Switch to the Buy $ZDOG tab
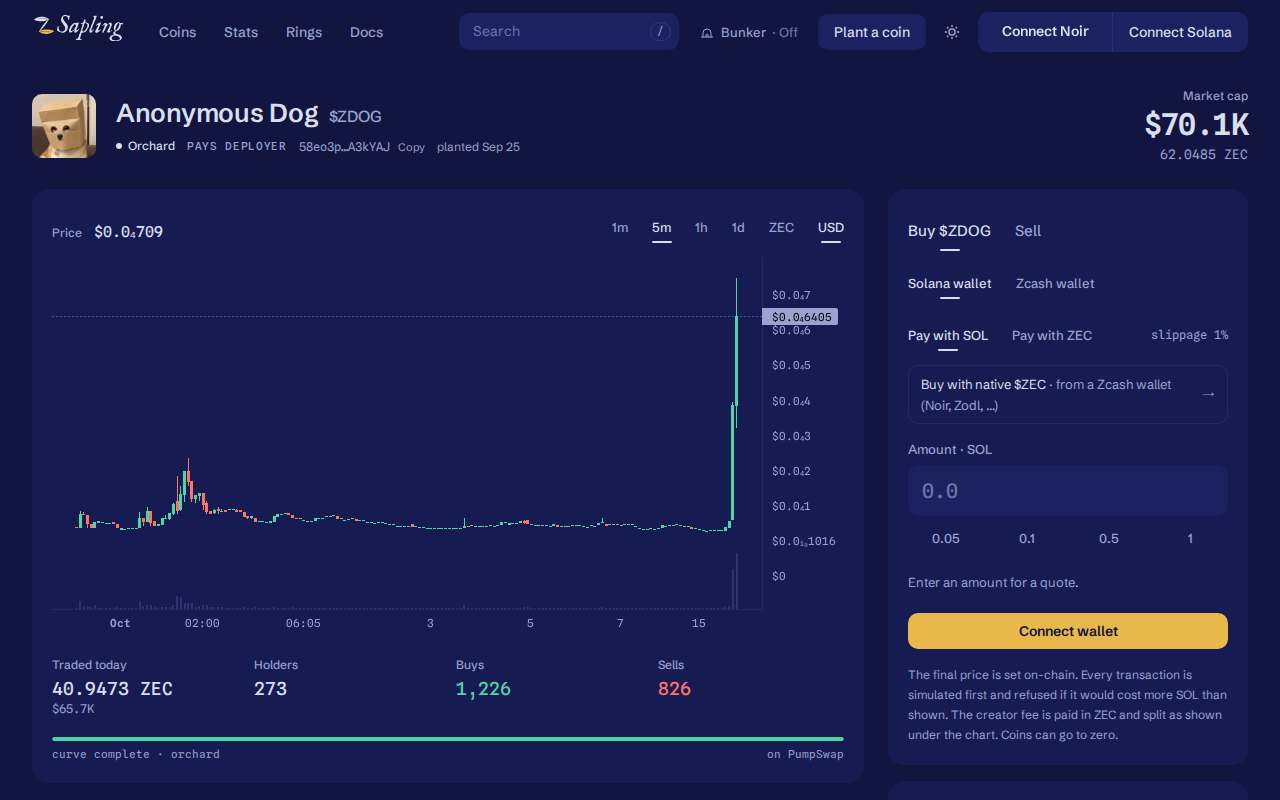 949,231
